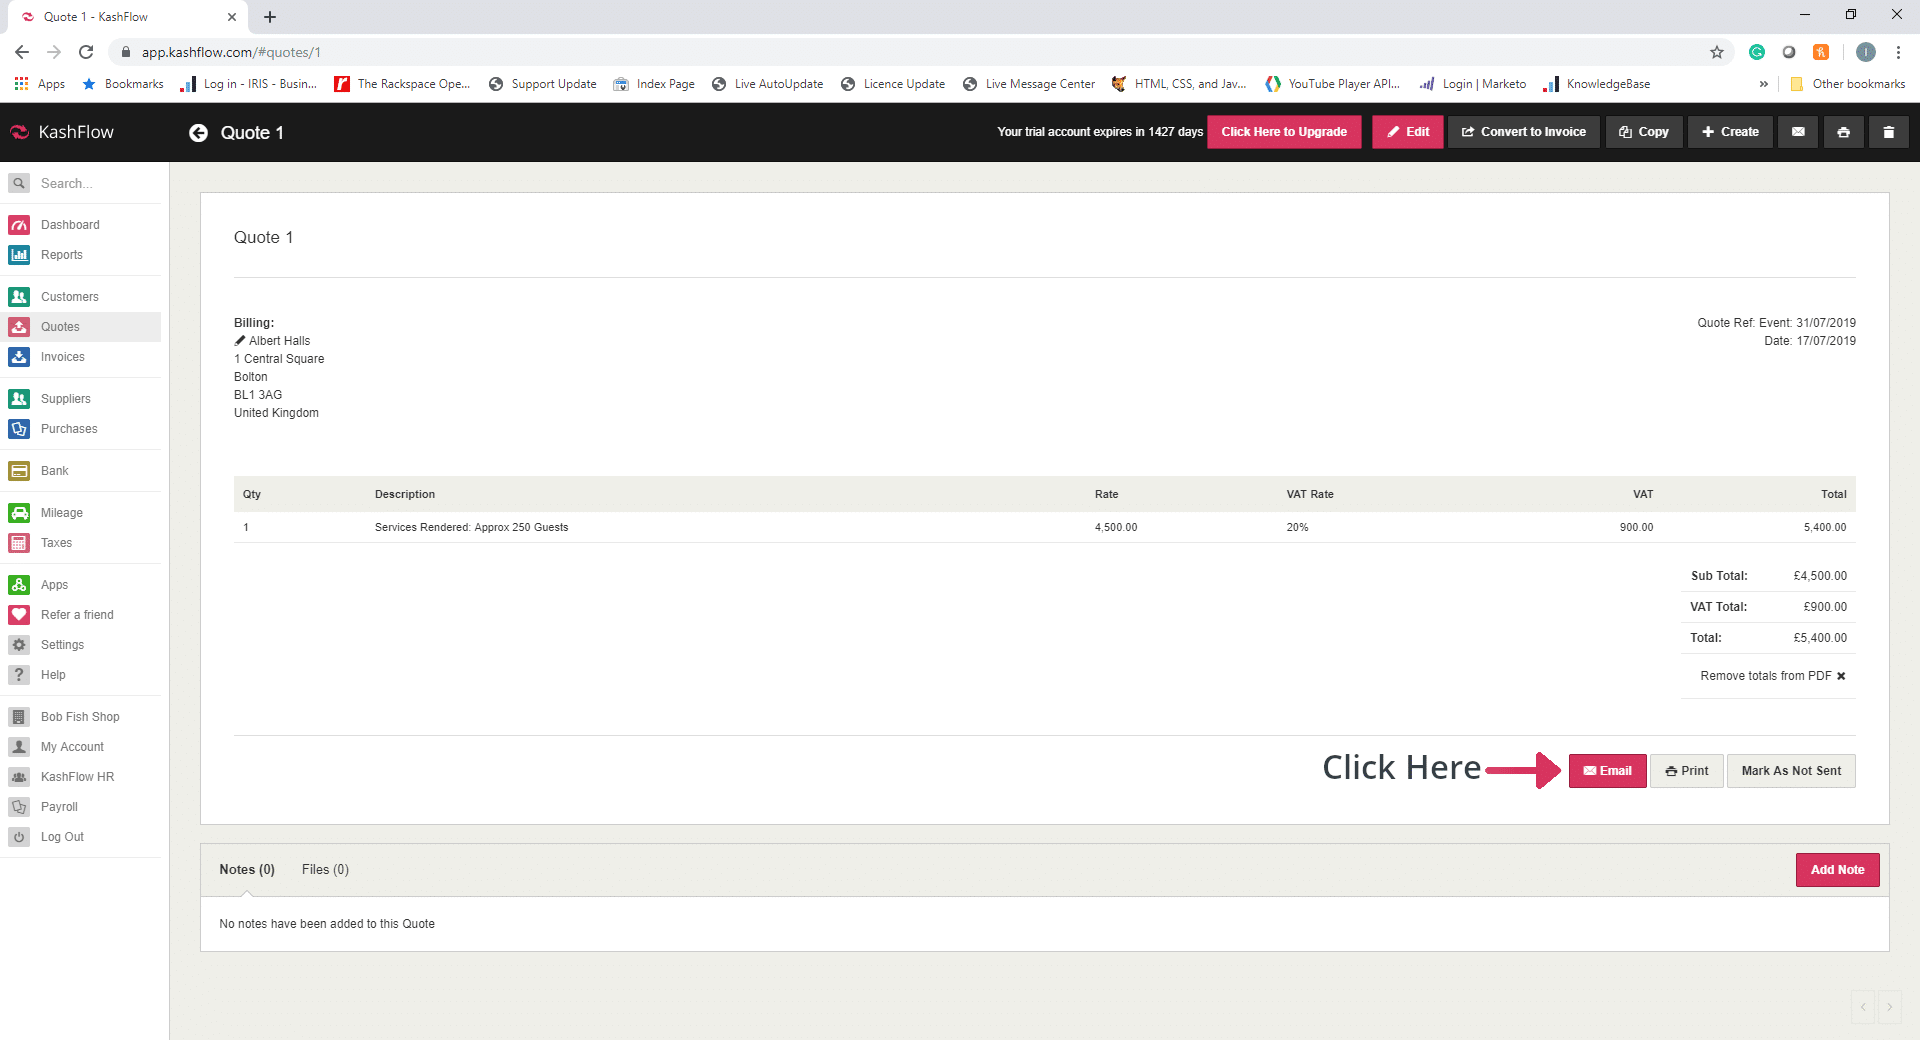1920x1040 pixels.
Task: Open Dashboard from the sidebar
Action: coord(70,225)
